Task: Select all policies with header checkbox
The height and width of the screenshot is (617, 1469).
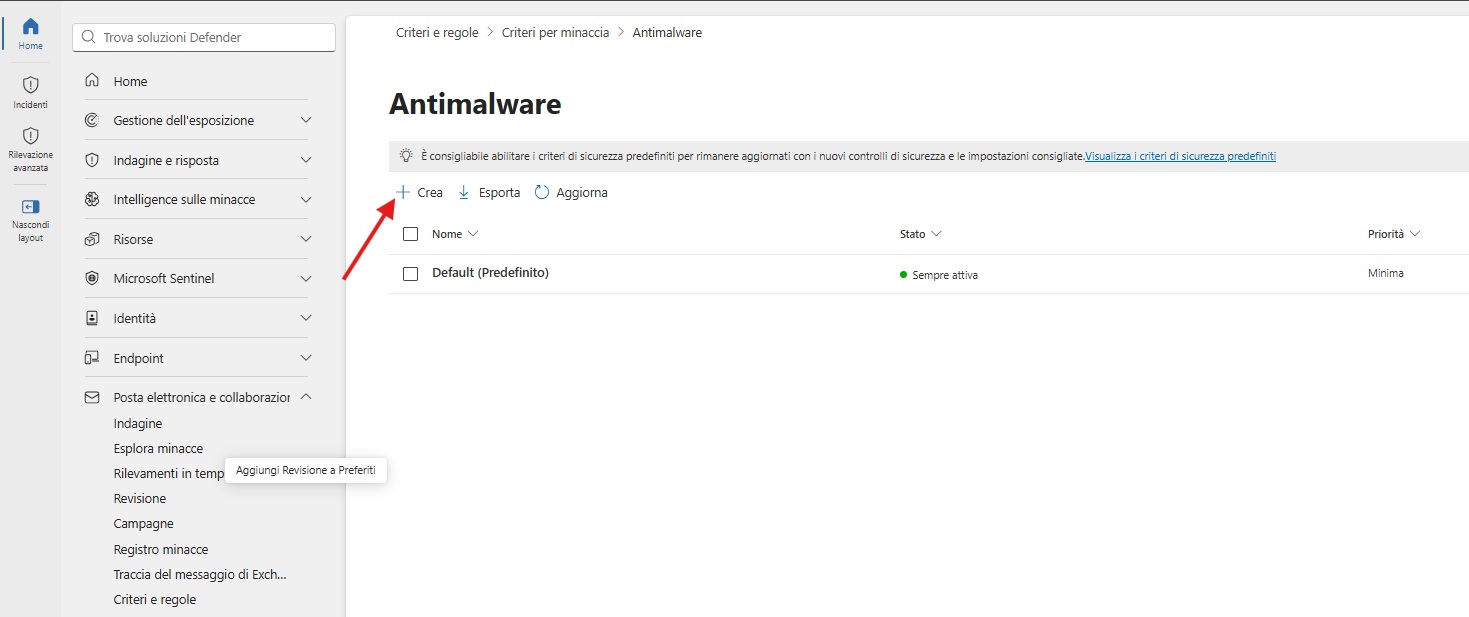Action: pos(410,234)
